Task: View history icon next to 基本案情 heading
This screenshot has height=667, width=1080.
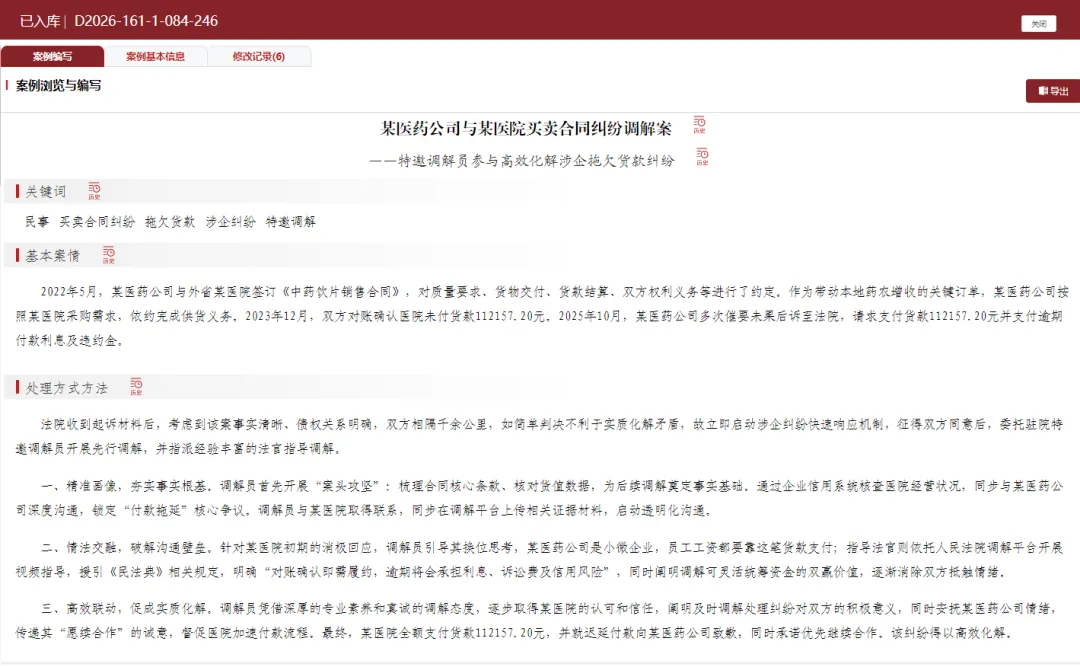Action: [109, 255]
